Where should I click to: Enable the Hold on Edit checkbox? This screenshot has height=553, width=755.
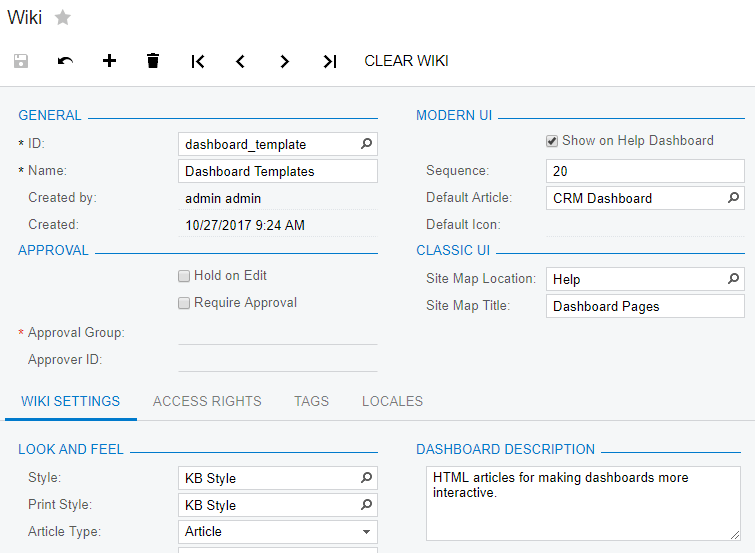click(x=184, y=276)
